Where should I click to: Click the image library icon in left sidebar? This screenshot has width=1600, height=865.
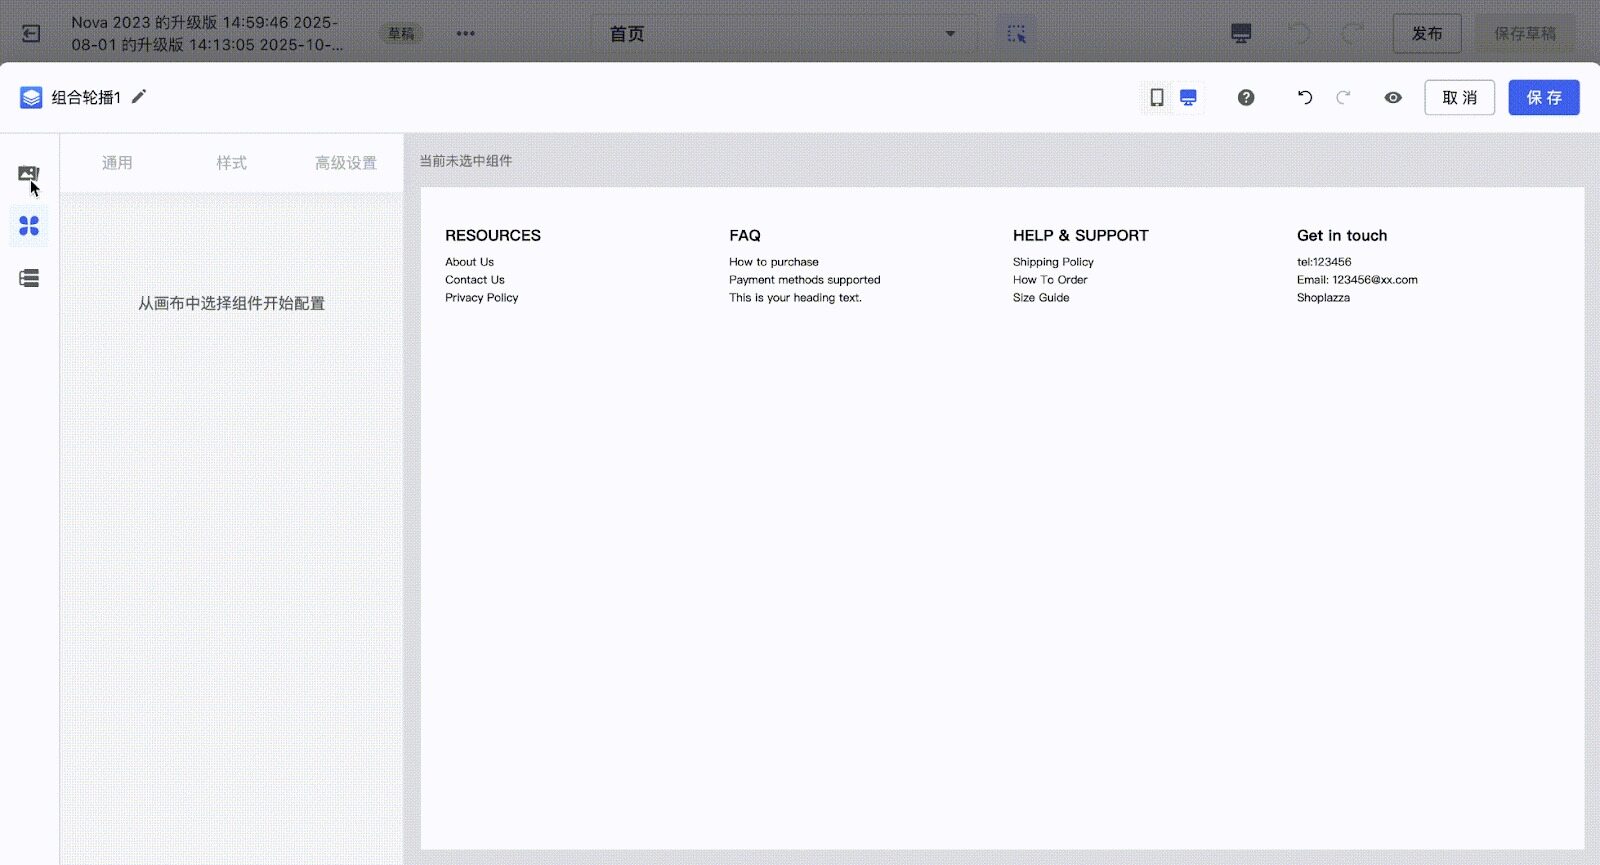(28, 174)
